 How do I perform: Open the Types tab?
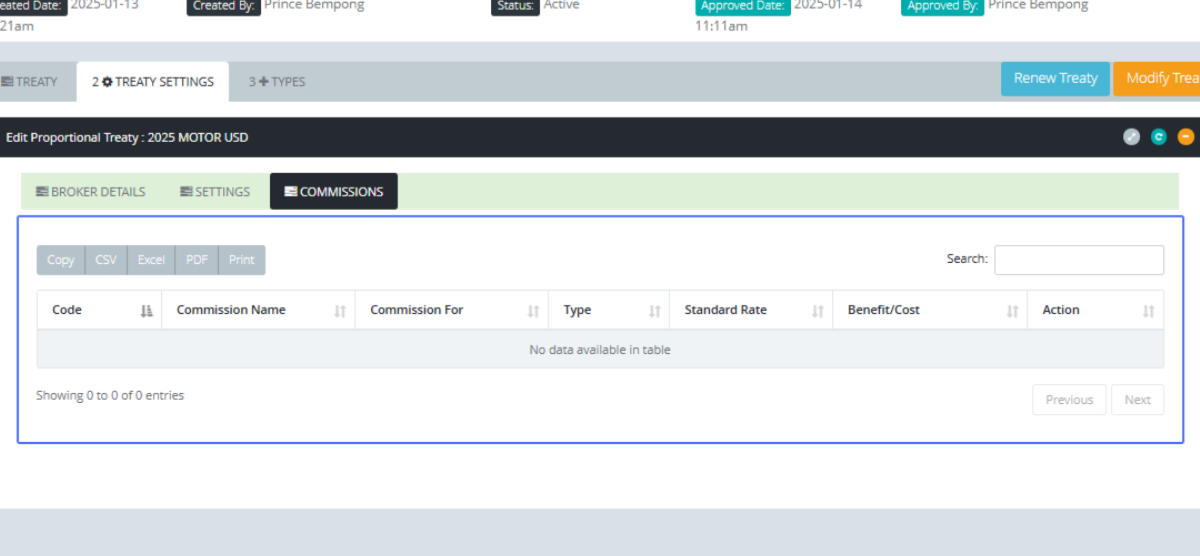(x=277, y=82)
